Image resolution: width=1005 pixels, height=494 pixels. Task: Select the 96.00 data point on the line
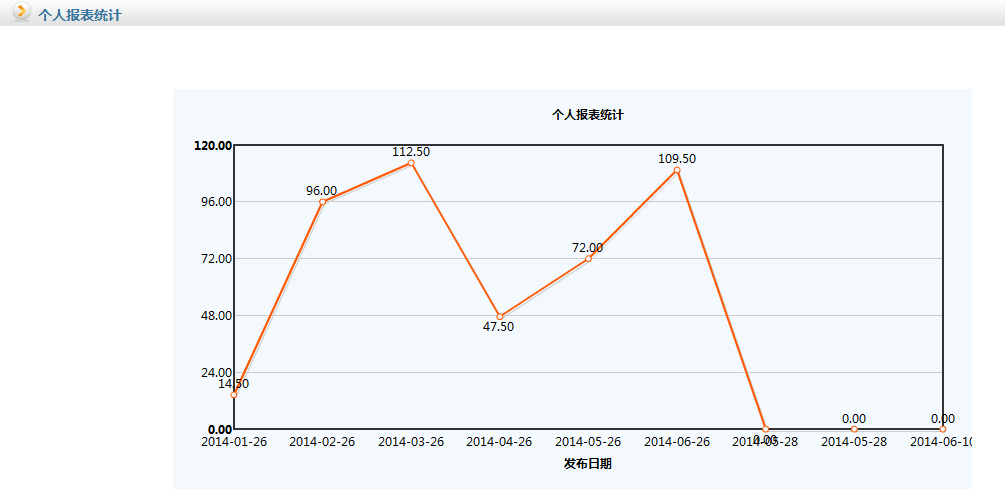pos(322,202)
